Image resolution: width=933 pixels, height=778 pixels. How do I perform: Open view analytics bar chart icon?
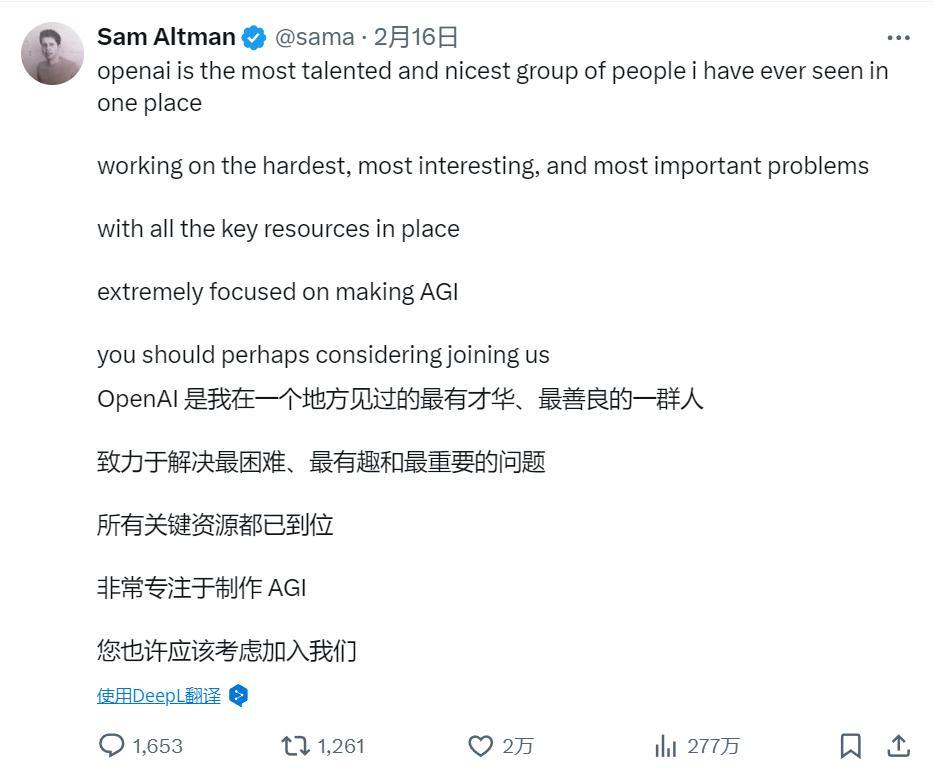[x=665, y=746]
